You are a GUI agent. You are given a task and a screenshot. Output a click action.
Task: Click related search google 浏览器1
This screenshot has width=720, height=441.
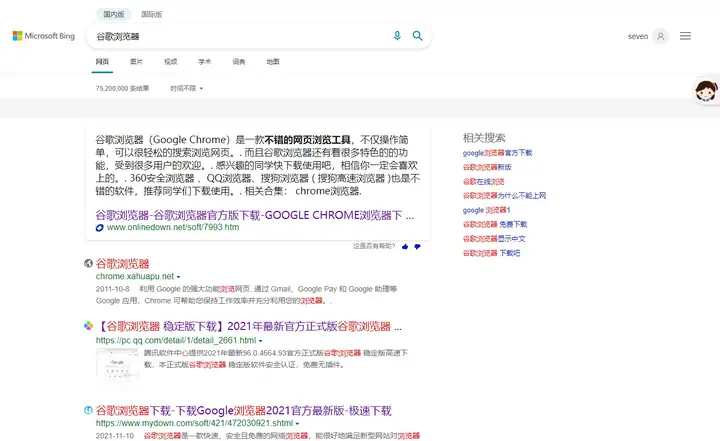[487, 210]
